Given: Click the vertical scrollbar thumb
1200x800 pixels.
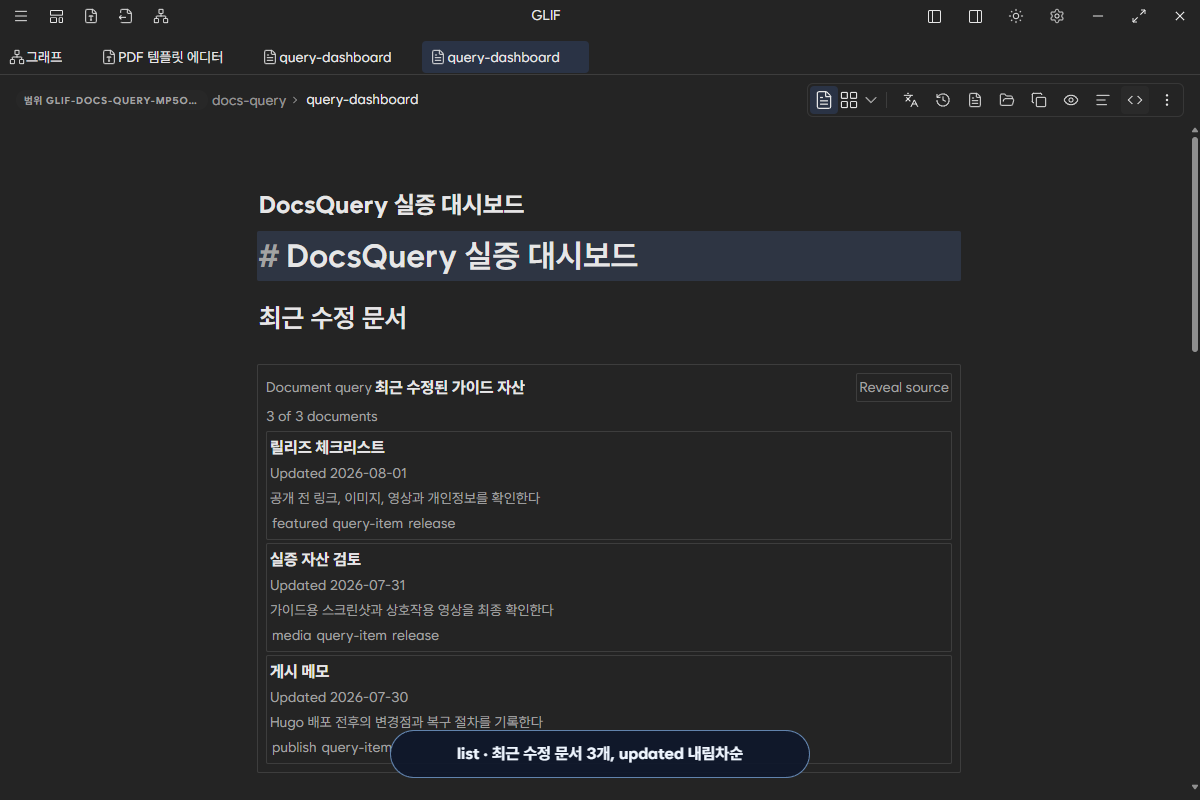Looking at the screenshot, I should pyautogui.click(x=1194, y=244).
